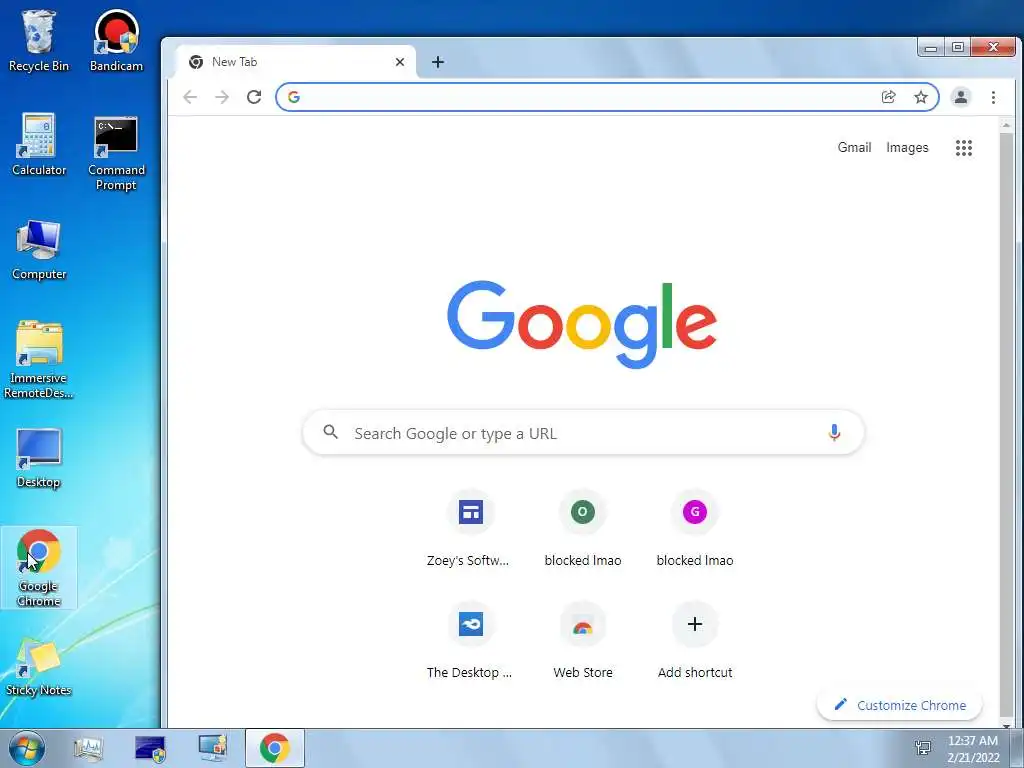The image size is (1024, 768).
Task: Click the browser back arrow
Action: [x=190, y=97]
